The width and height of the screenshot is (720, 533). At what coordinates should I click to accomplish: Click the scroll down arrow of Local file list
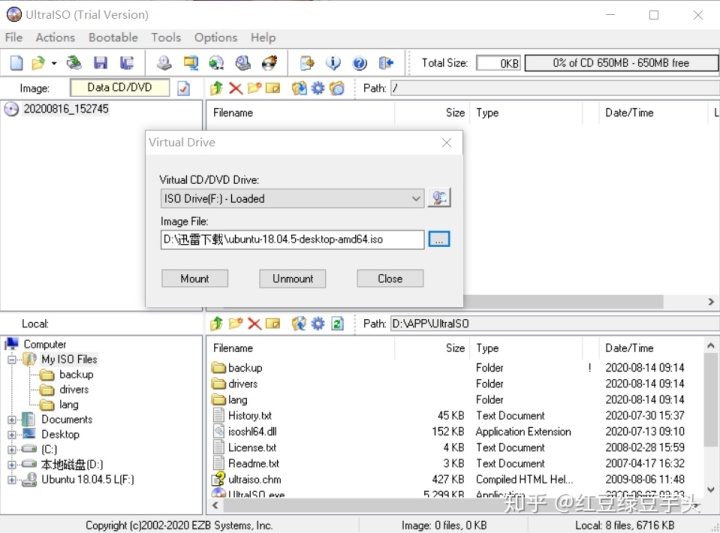point(711,490)
